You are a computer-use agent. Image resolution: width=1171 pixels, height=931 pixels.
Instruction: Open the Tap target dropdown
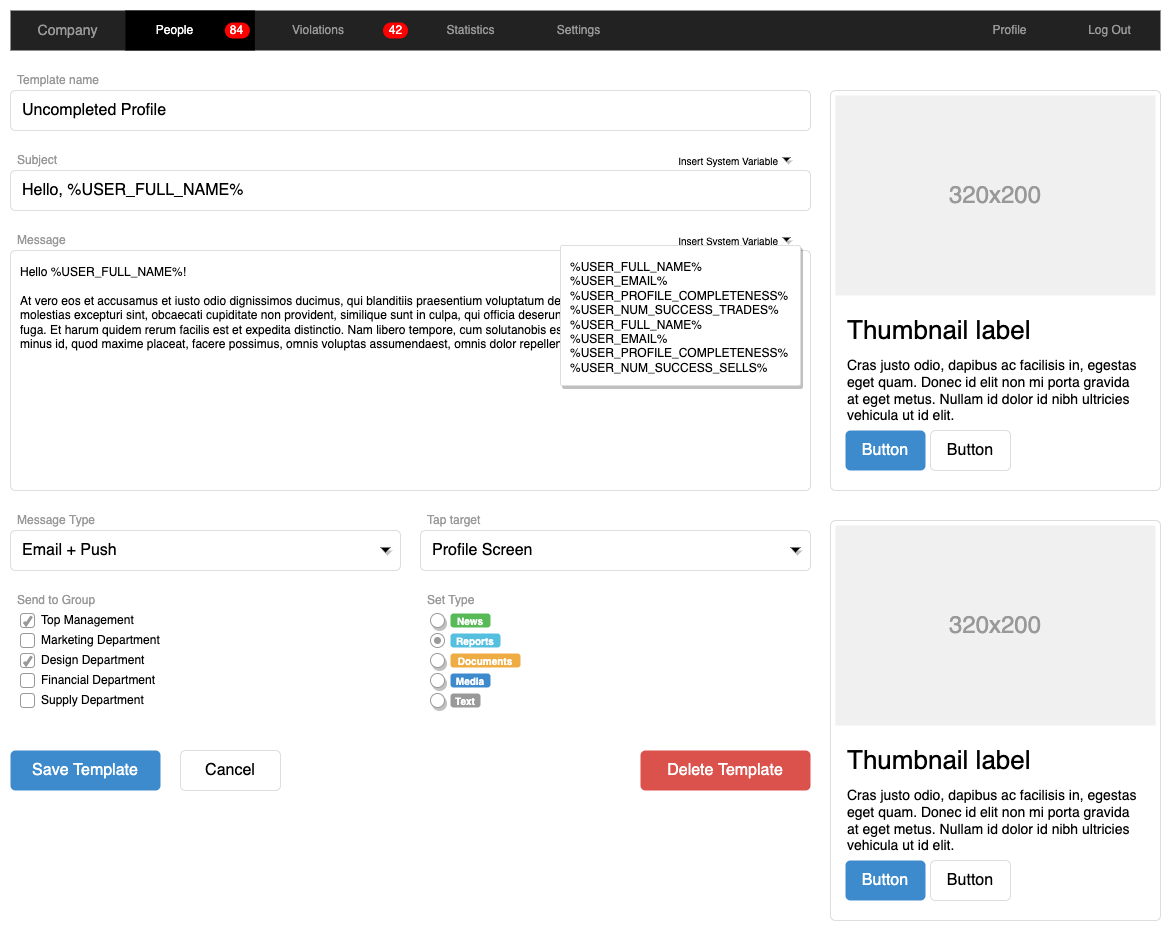click(615, 550)
